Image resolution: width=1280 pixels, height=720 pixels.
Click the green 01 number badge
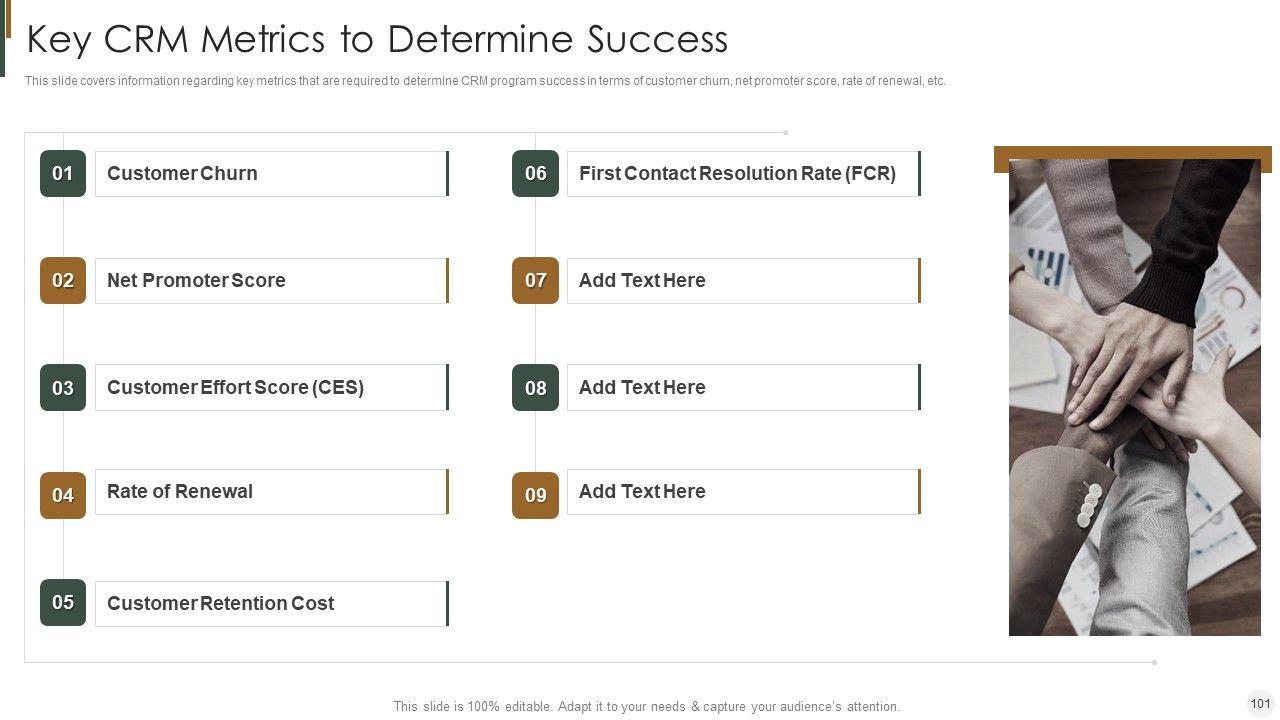click(x=63, y=174)
